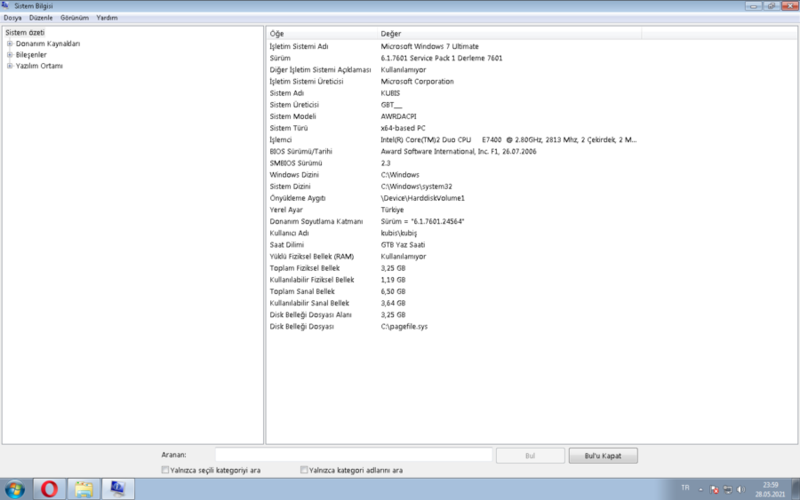800x500 pixels.
Task: Click the Sistem Bilgisi title bar icon
Action: tap(5, 6)
